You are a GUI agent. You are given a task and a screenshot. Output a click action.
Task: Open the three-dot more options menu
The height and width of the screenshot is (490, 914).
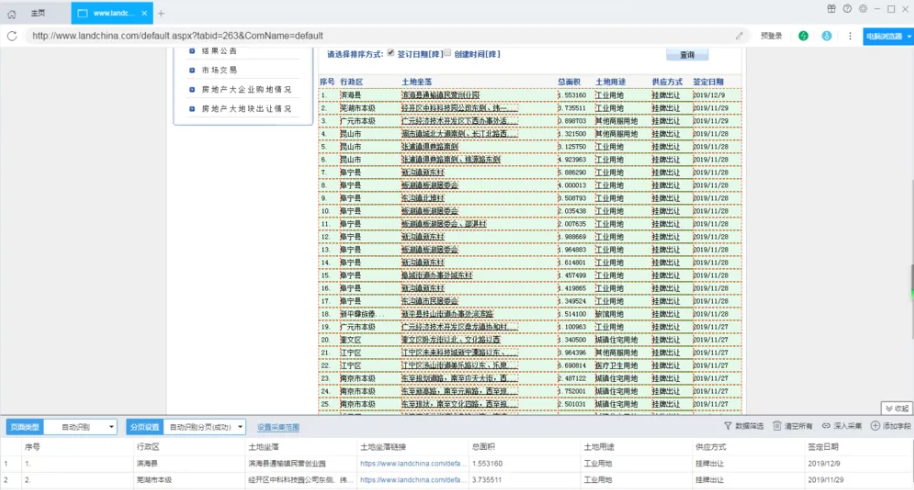click(849, 36)
